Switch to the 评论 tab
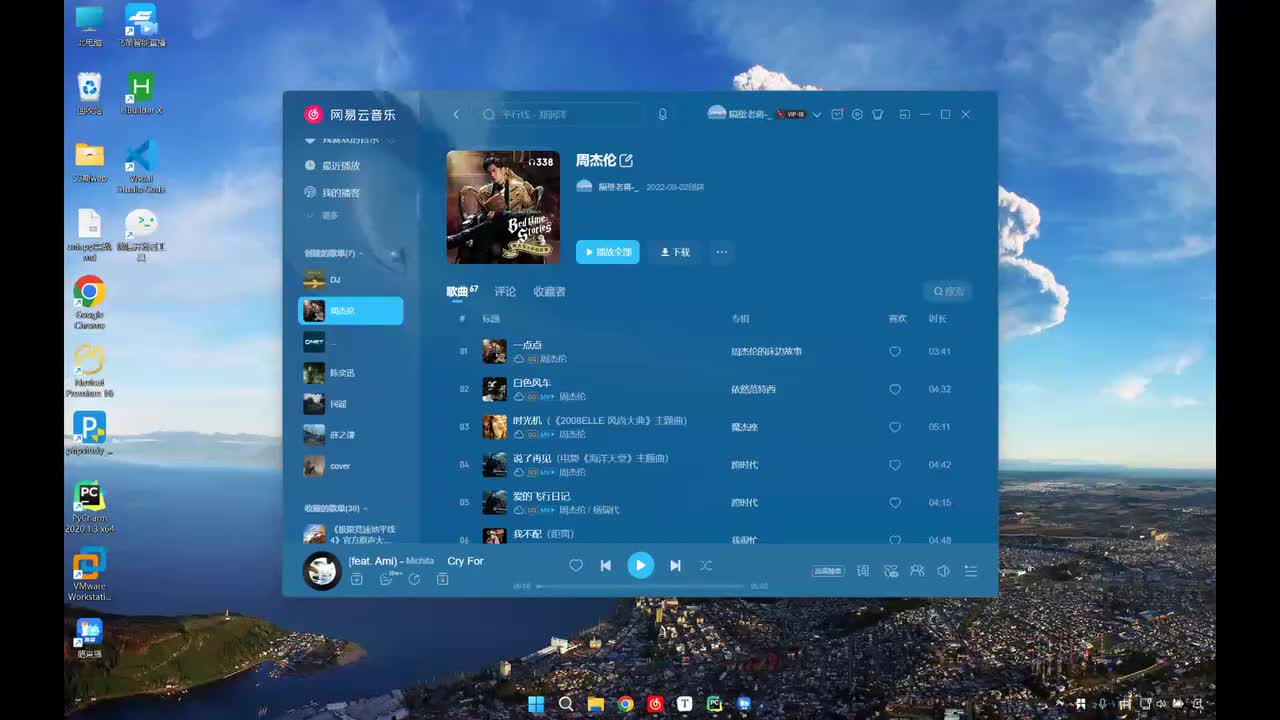The width and height of the screenshot is (1280, 720). pos(505,292)
